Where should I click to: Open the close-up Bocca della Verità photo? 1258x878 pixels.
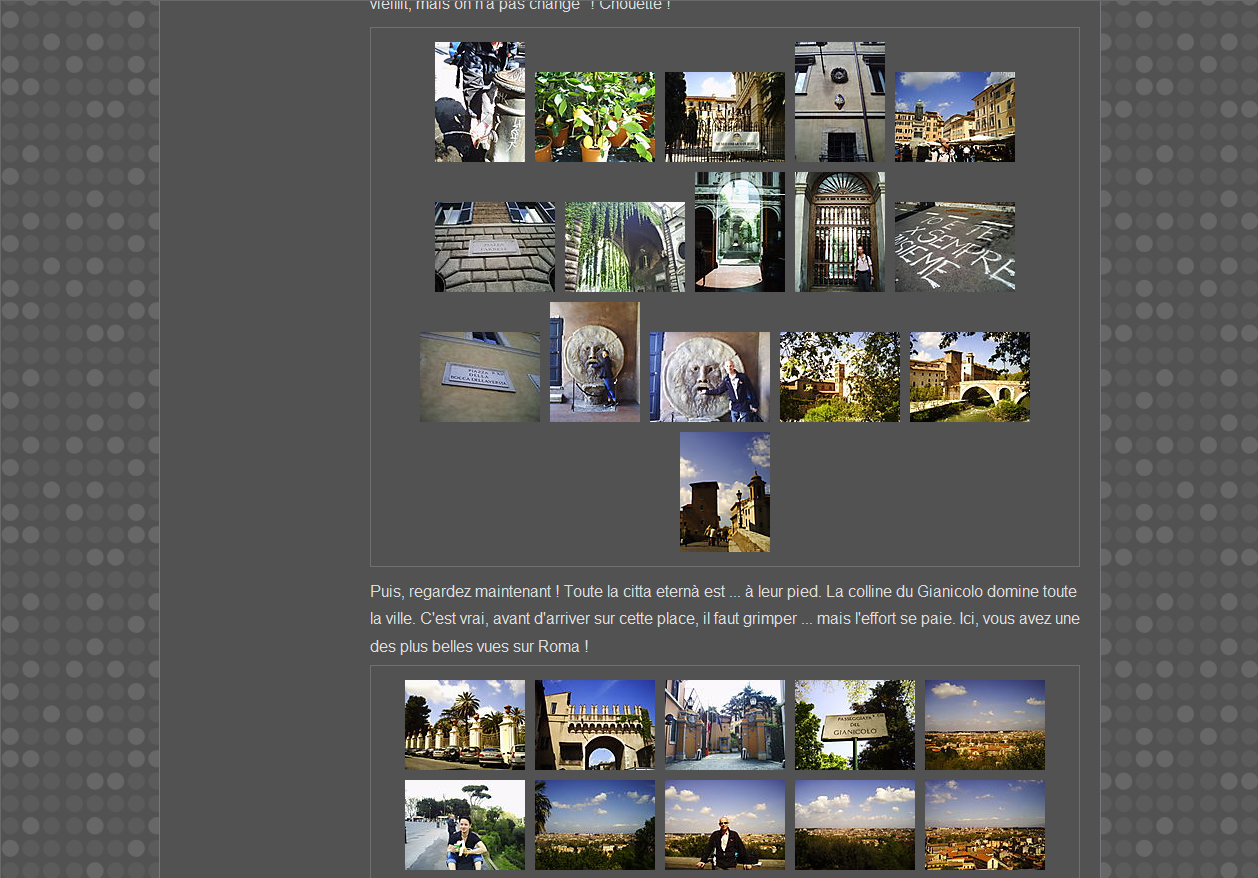[709, 377]
